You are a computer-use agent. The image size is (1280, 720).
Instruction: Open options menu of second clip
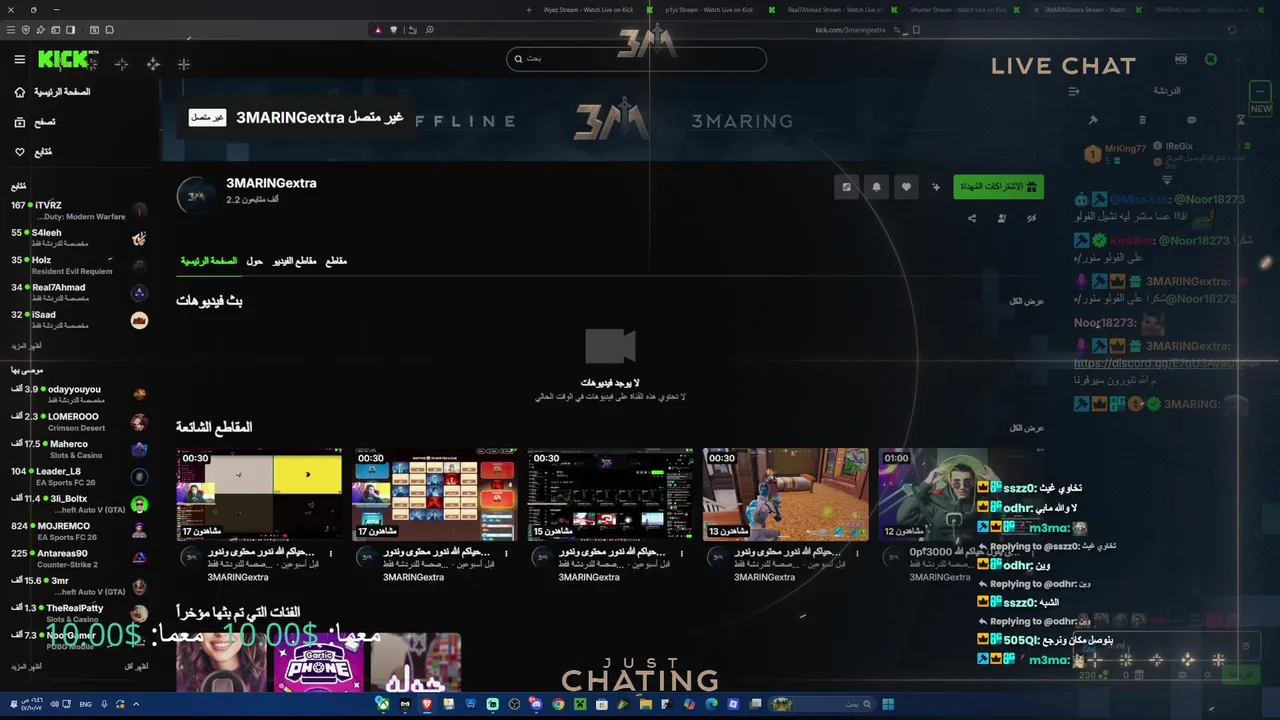(x=507, y=553)
